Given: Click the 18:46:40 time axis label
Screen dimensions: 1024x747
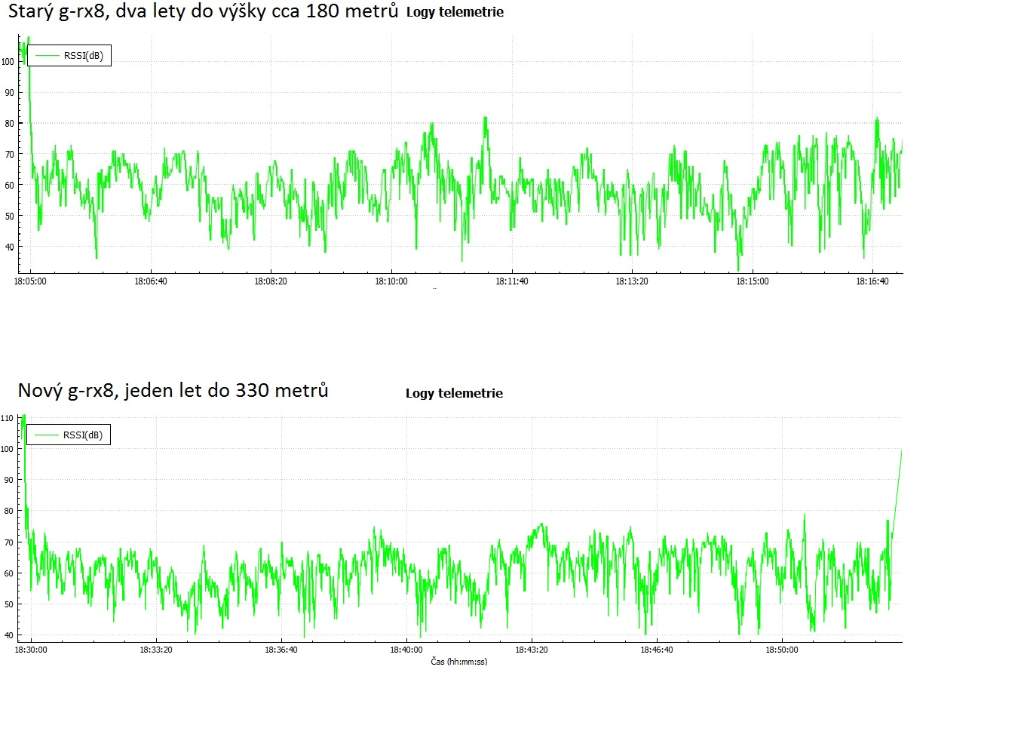Looking at the screenshot, I should [657, 650].
